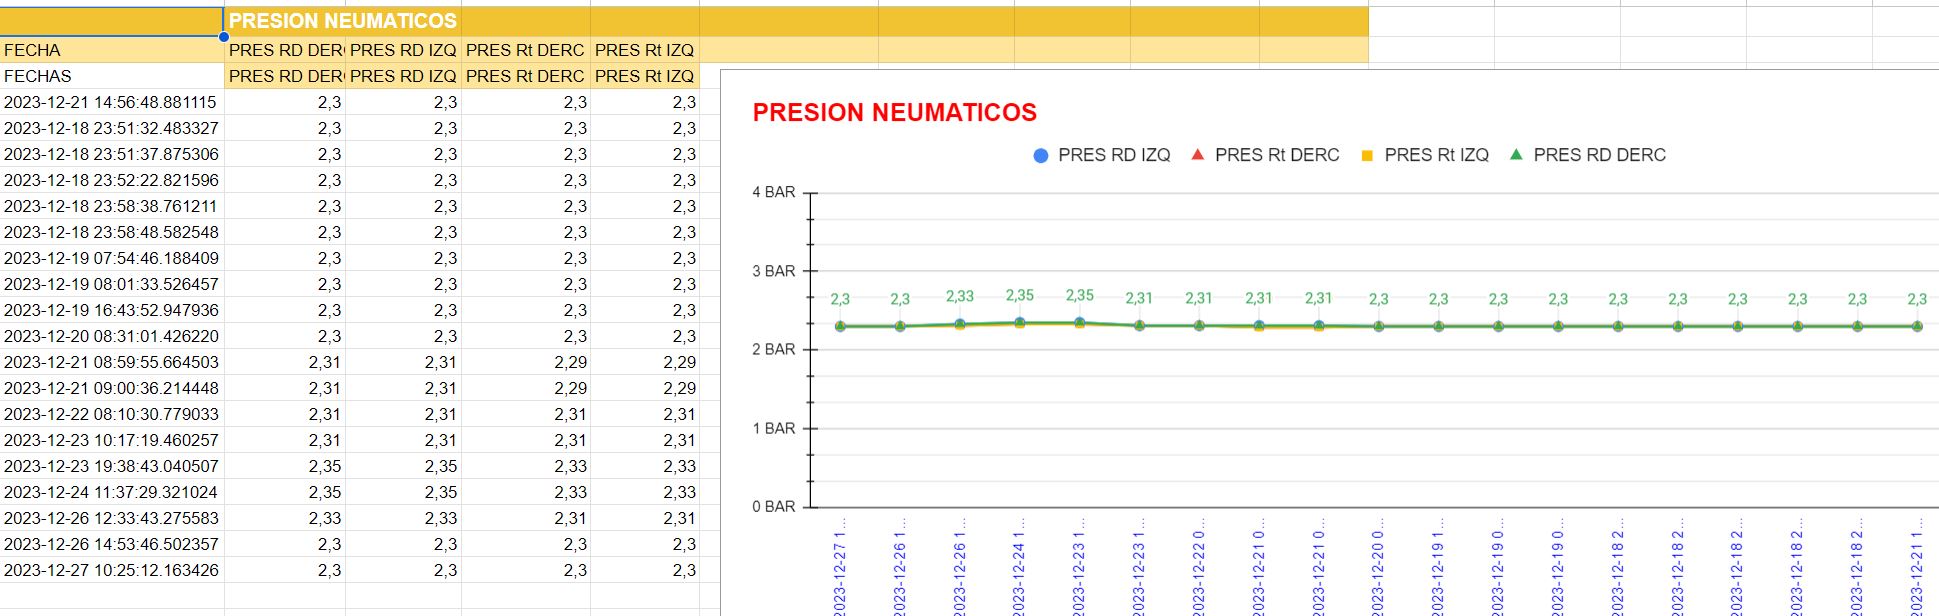The image size is (1939, 616).
Task: Click the 2,33 data label in the chart
Action: [x=959, y=297]
